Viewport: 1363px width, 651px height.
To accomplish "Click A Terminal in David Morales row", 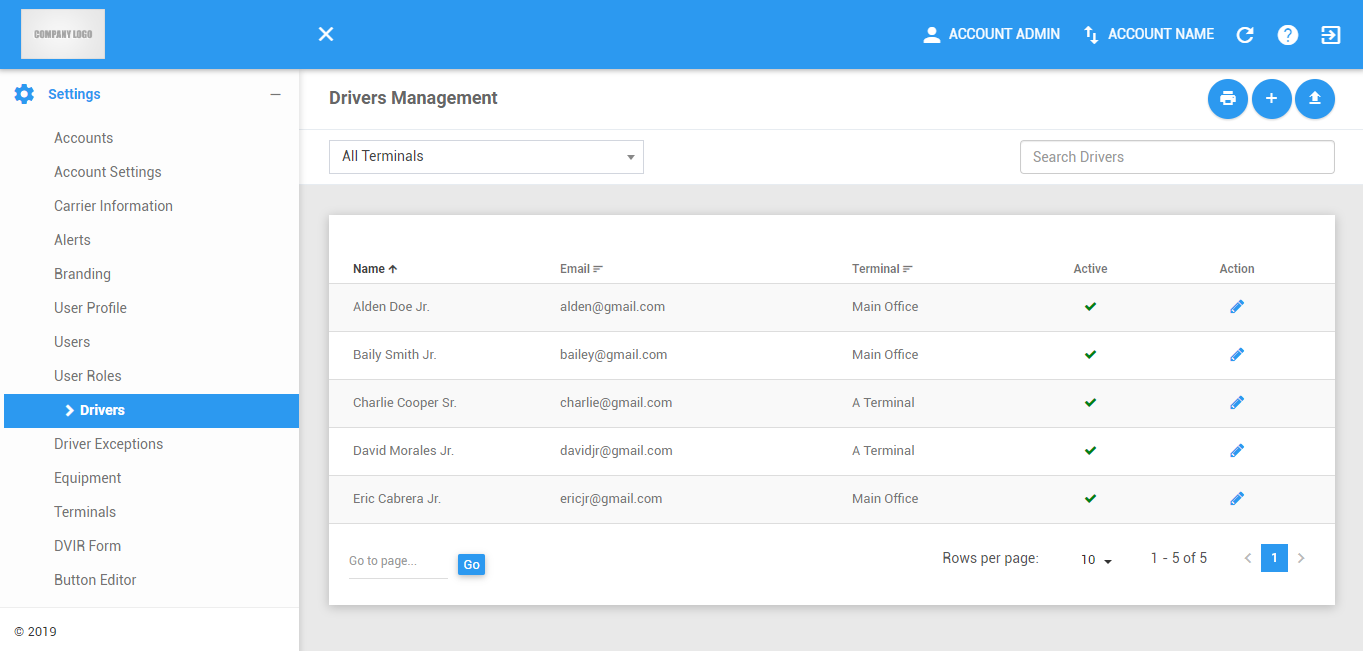I will pos(883,451).
